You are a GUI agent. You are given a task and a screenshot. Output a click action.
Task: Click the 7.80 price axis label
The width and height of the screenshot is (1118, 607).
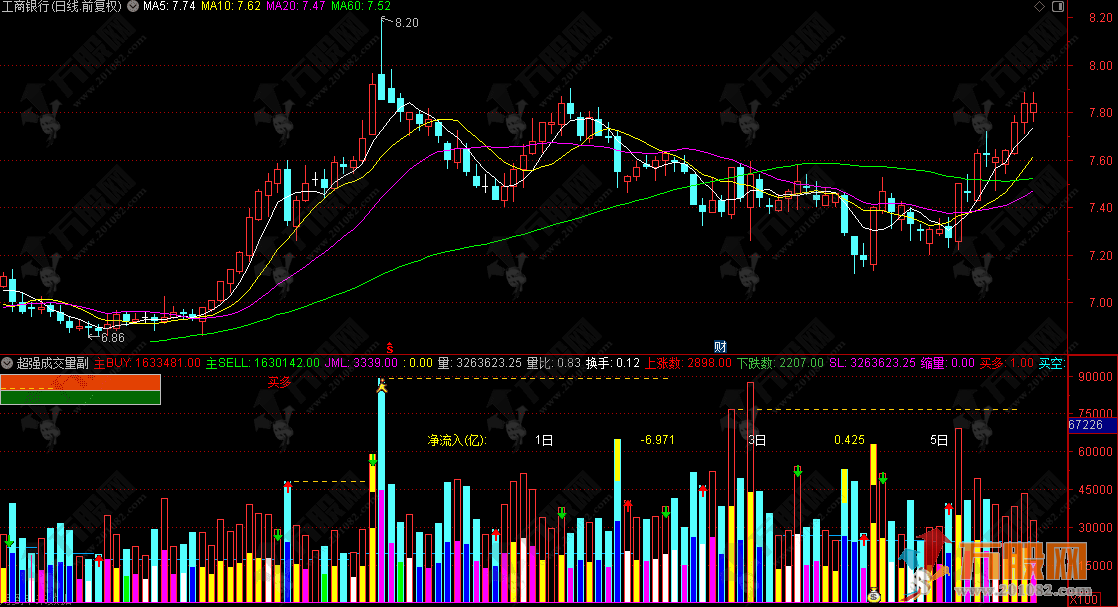[1101, 113]
